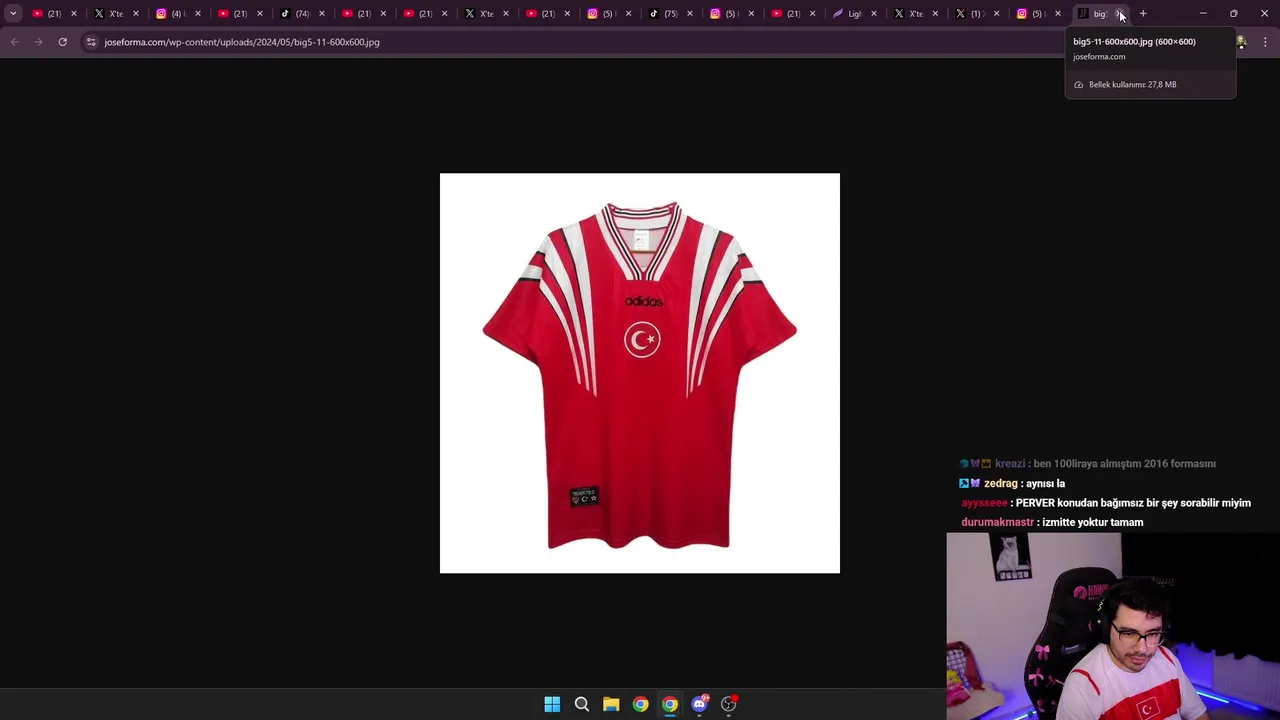Viewport: 1280px width, 720px height.
Task: Click the tooltip title big5-11-600x600.jpg (600×600)
Action: 1134,42
